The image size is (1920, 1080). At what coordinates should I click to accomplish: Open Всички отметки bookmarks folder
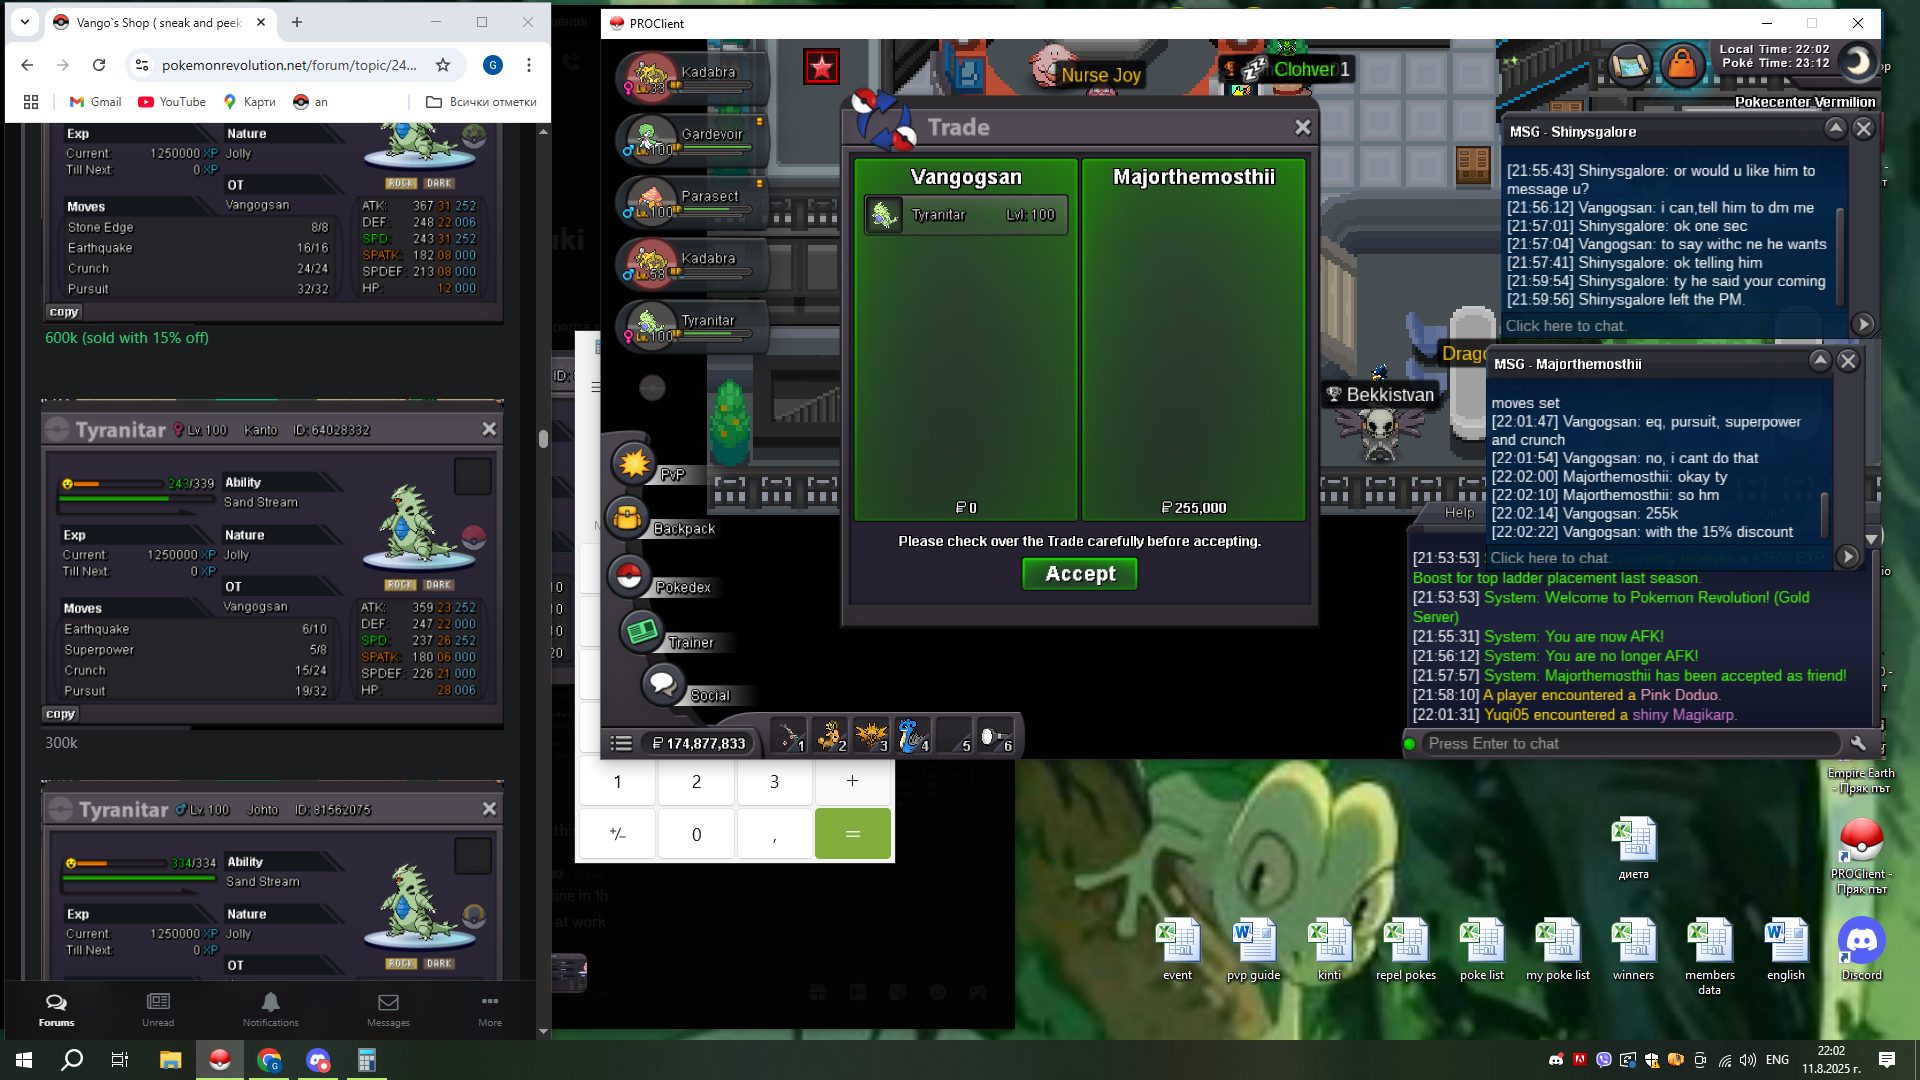click(481, 102)
